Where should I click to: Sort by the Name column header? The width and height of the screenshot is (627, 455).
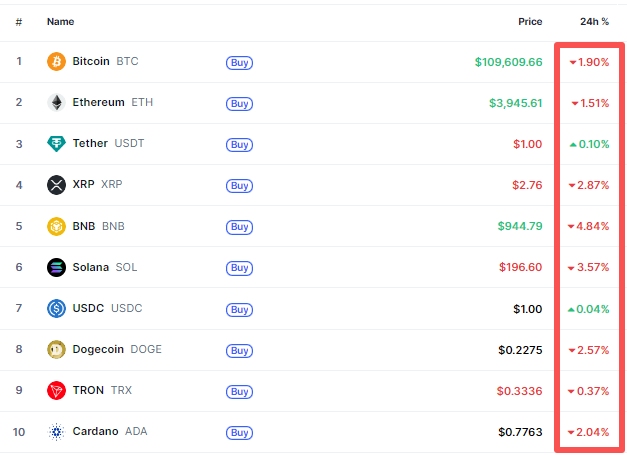(60, 21)
